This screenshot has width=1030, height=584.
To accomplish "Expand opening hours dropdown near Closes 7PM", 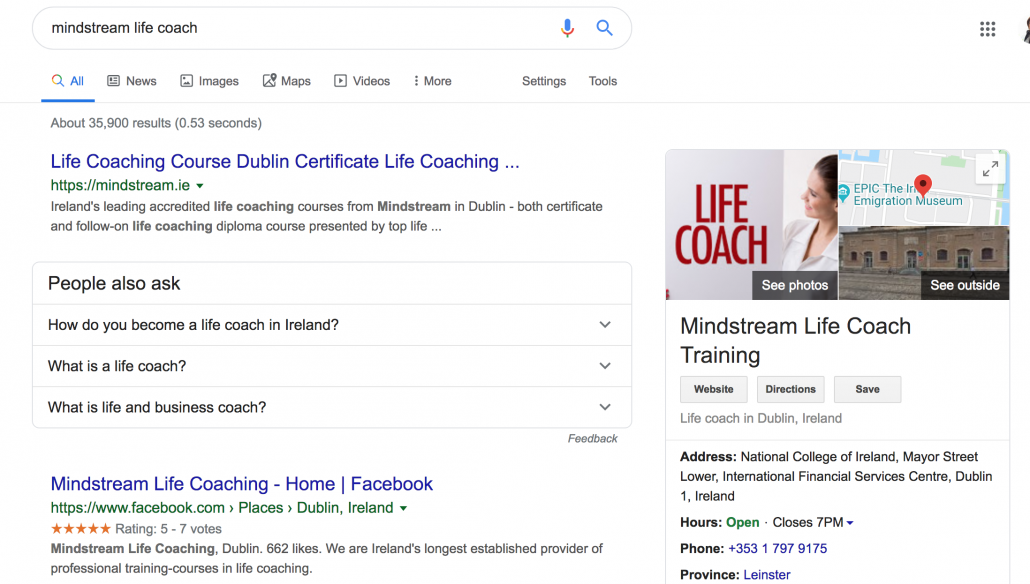I will point(850,523).
